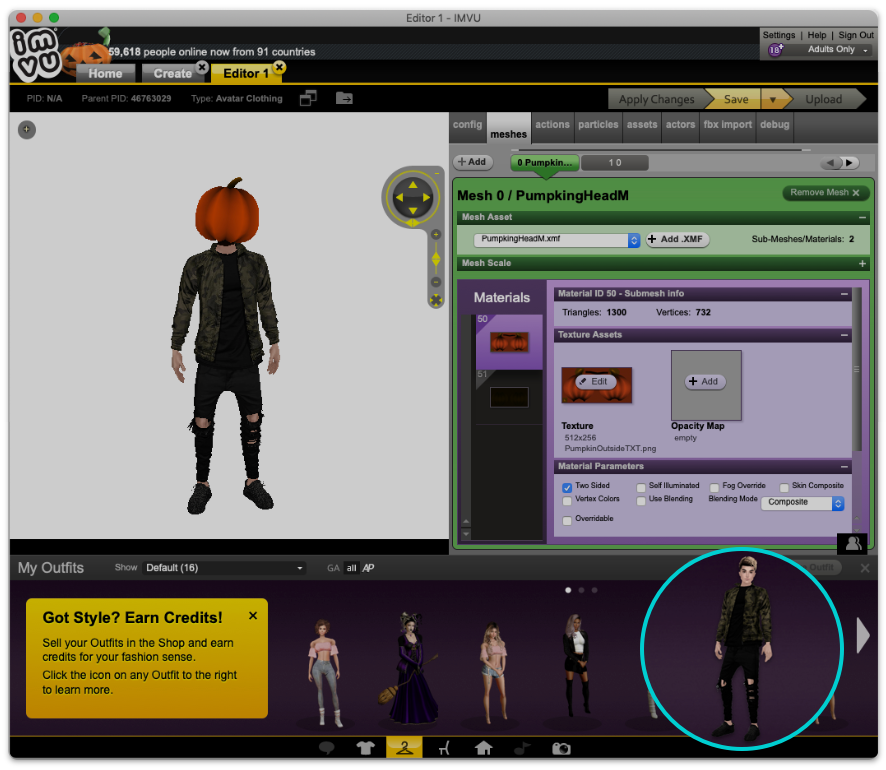The height and width of the screenshot is (770, 886).
Task: Click the Upload button
Action: [824, 99]
